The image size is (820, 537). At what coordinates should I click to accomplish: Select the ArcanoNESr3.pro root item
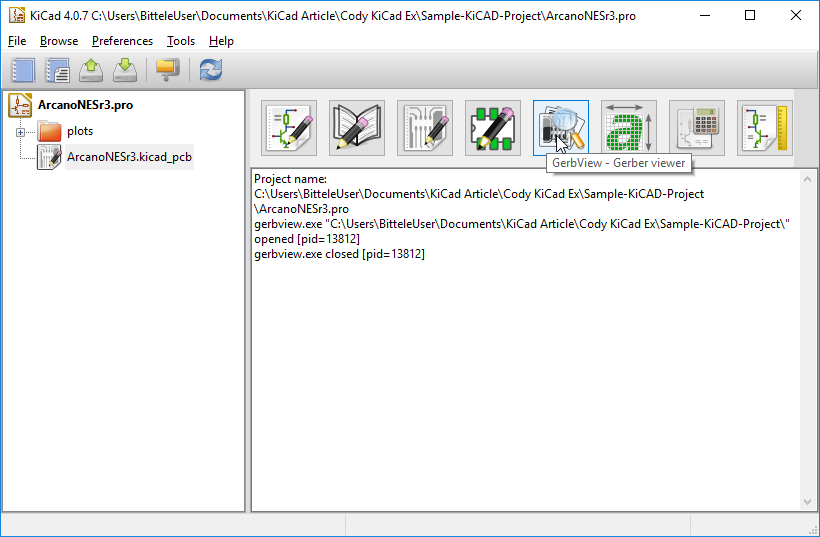pyautogui.click(x=85, y=104)
